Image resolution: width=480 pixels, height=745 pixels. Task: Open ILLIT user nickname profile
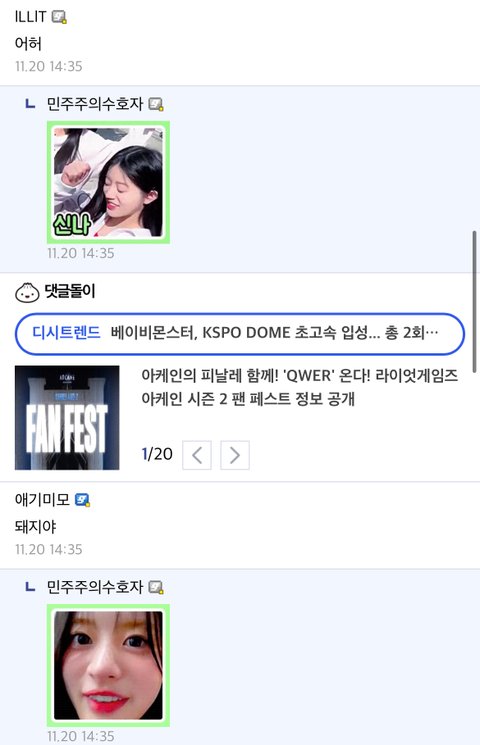tap(30, 17)
